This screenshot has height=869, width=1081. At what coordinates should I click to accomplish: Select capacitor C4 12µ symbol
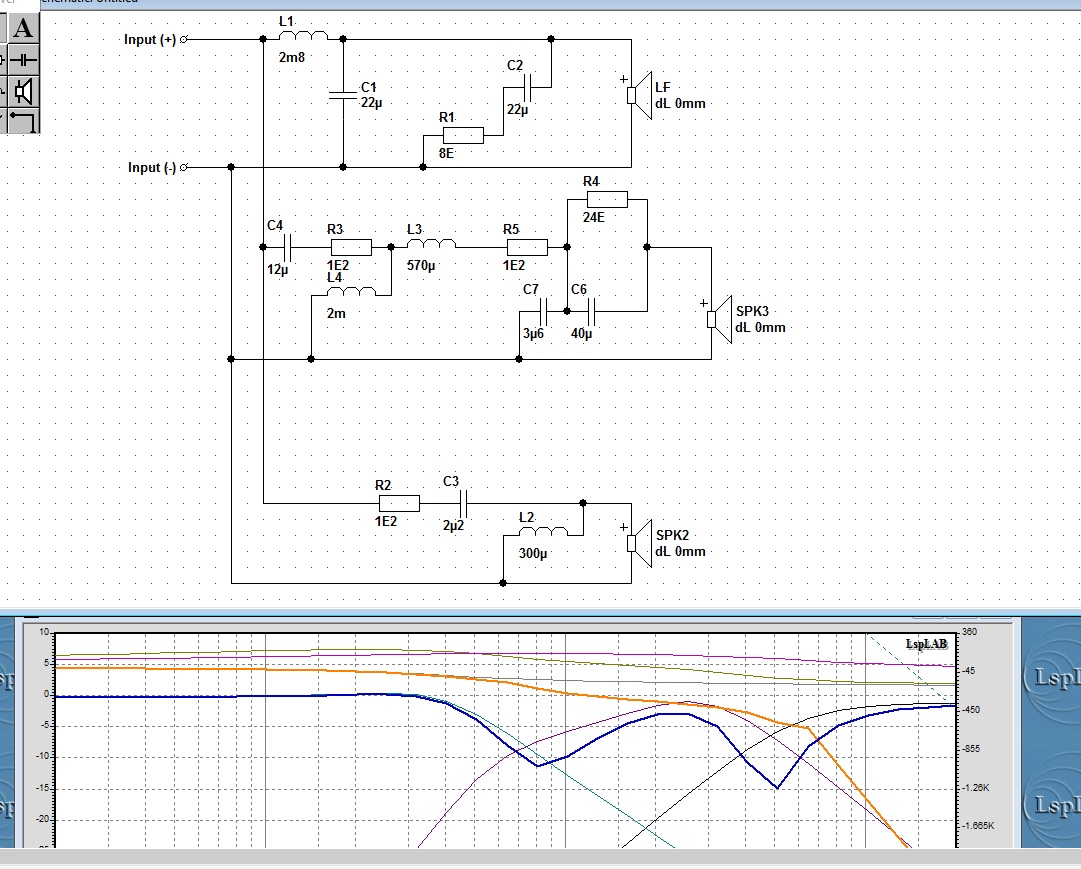click(288, 247)
